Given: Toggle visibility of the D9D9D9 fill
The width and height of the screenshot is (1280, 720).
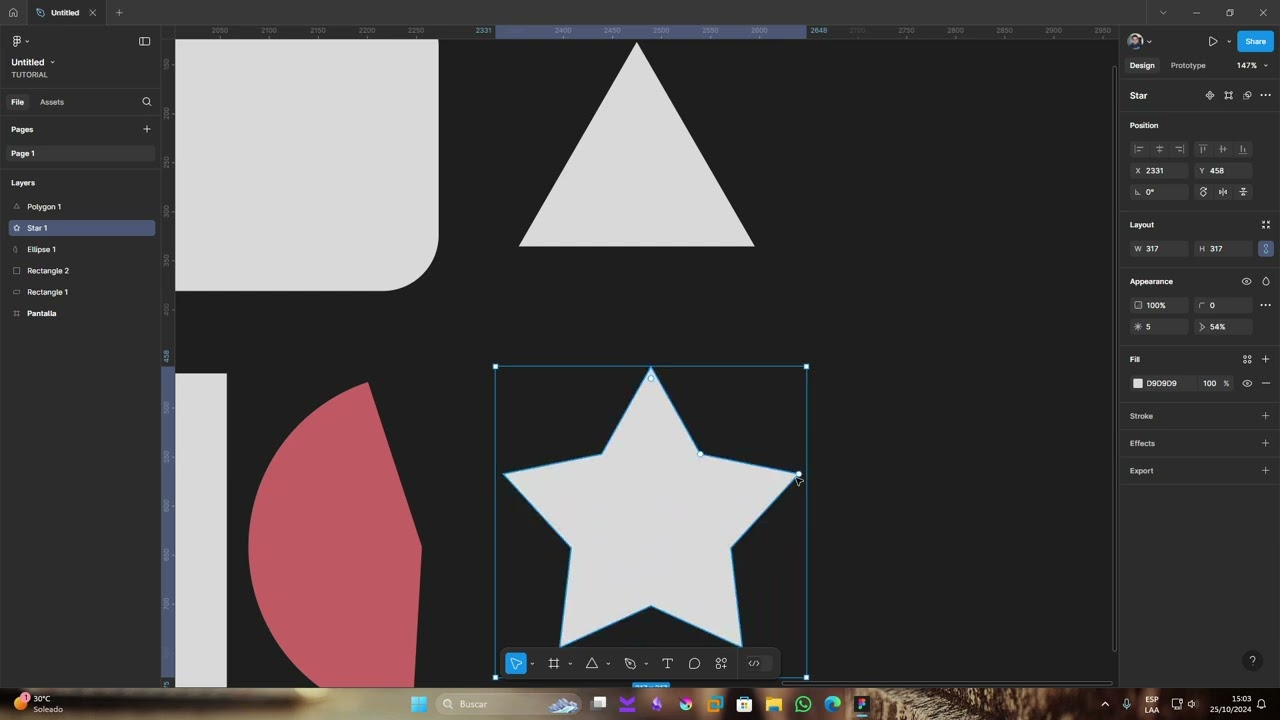Looking at the screenshot, I should pos(1247,384).
